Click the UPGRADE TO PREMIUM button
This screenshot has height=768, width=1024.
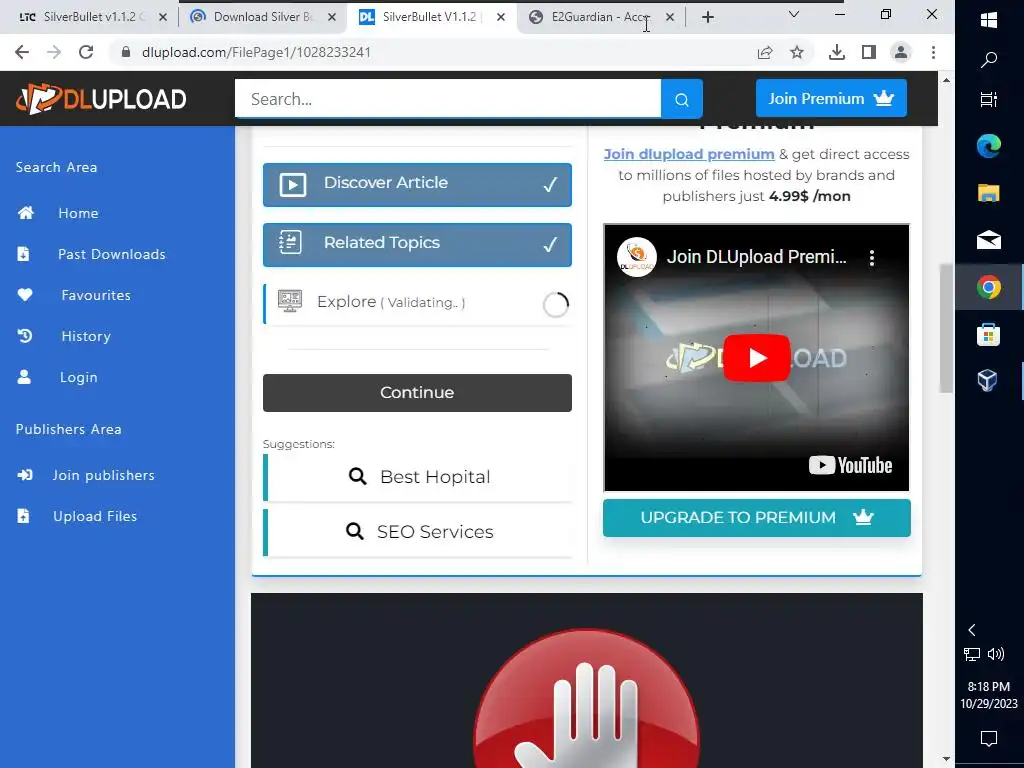coord(756,518)
